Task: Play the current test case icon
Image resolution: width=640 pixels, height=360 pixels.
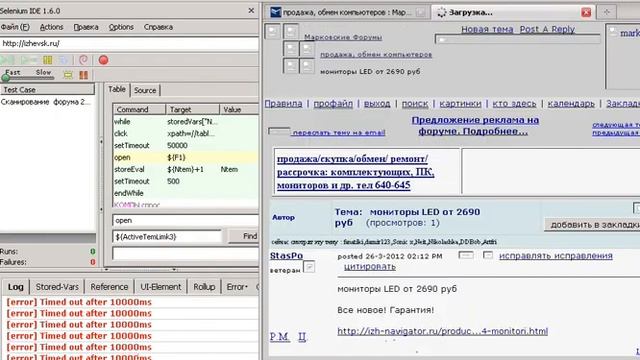Action: coord(29,60)
